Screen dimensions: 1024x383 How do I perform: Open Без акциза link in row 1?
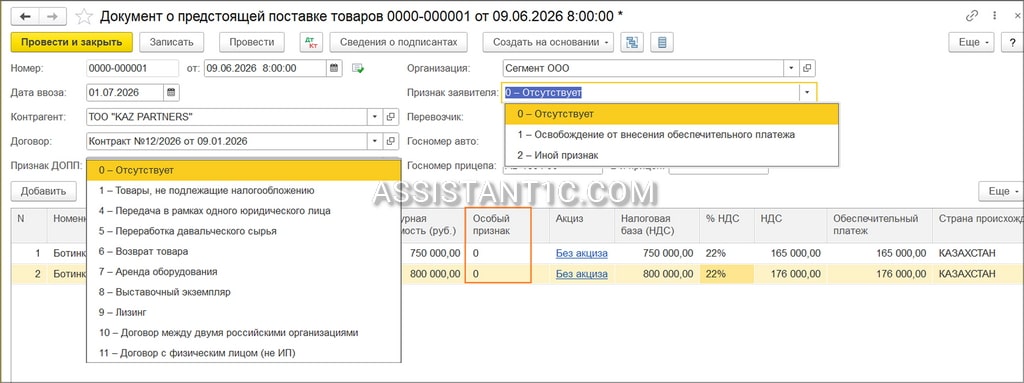tap(582, 254)
